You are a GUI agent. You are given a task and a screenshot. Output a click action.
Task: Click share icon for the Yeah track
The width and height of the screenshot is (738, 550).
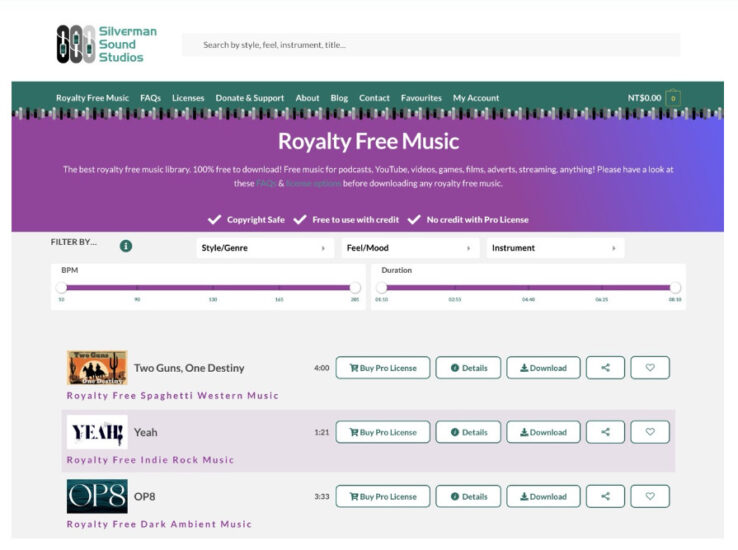point(605,432)
